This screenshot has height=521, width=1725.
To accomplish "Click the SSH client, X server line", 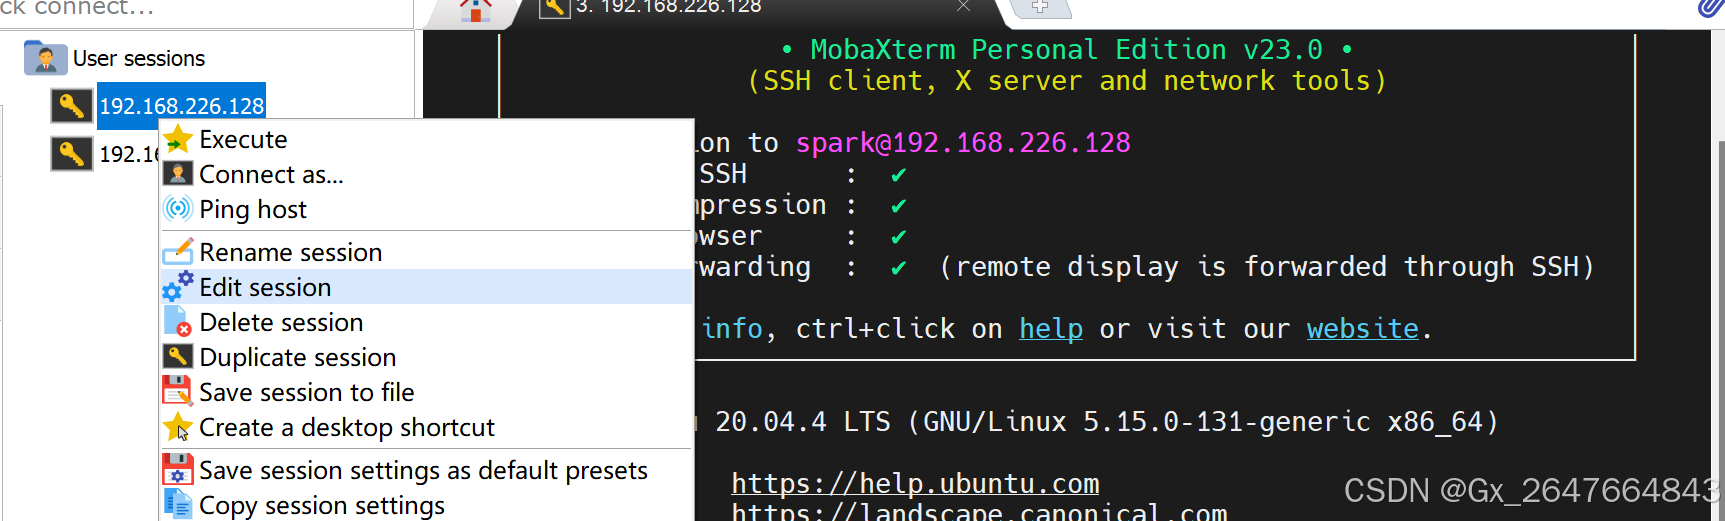I will point(1067,81).
